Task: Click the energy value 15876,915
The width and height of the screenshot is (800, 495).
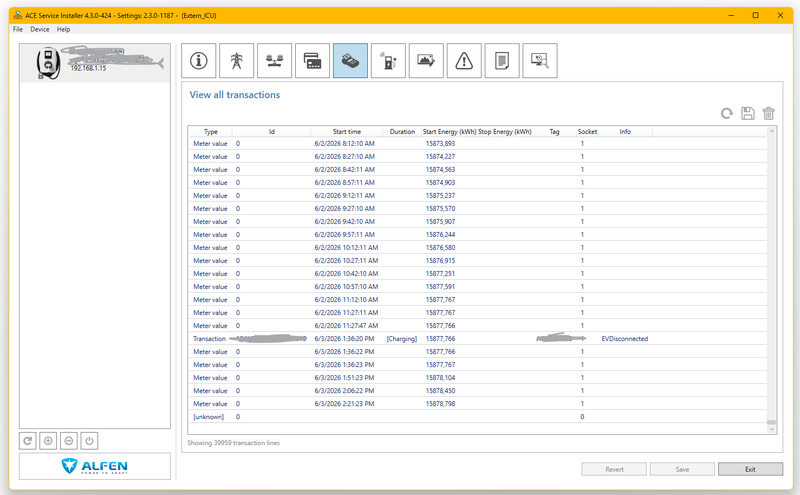Action: click(x=440, y=261)
